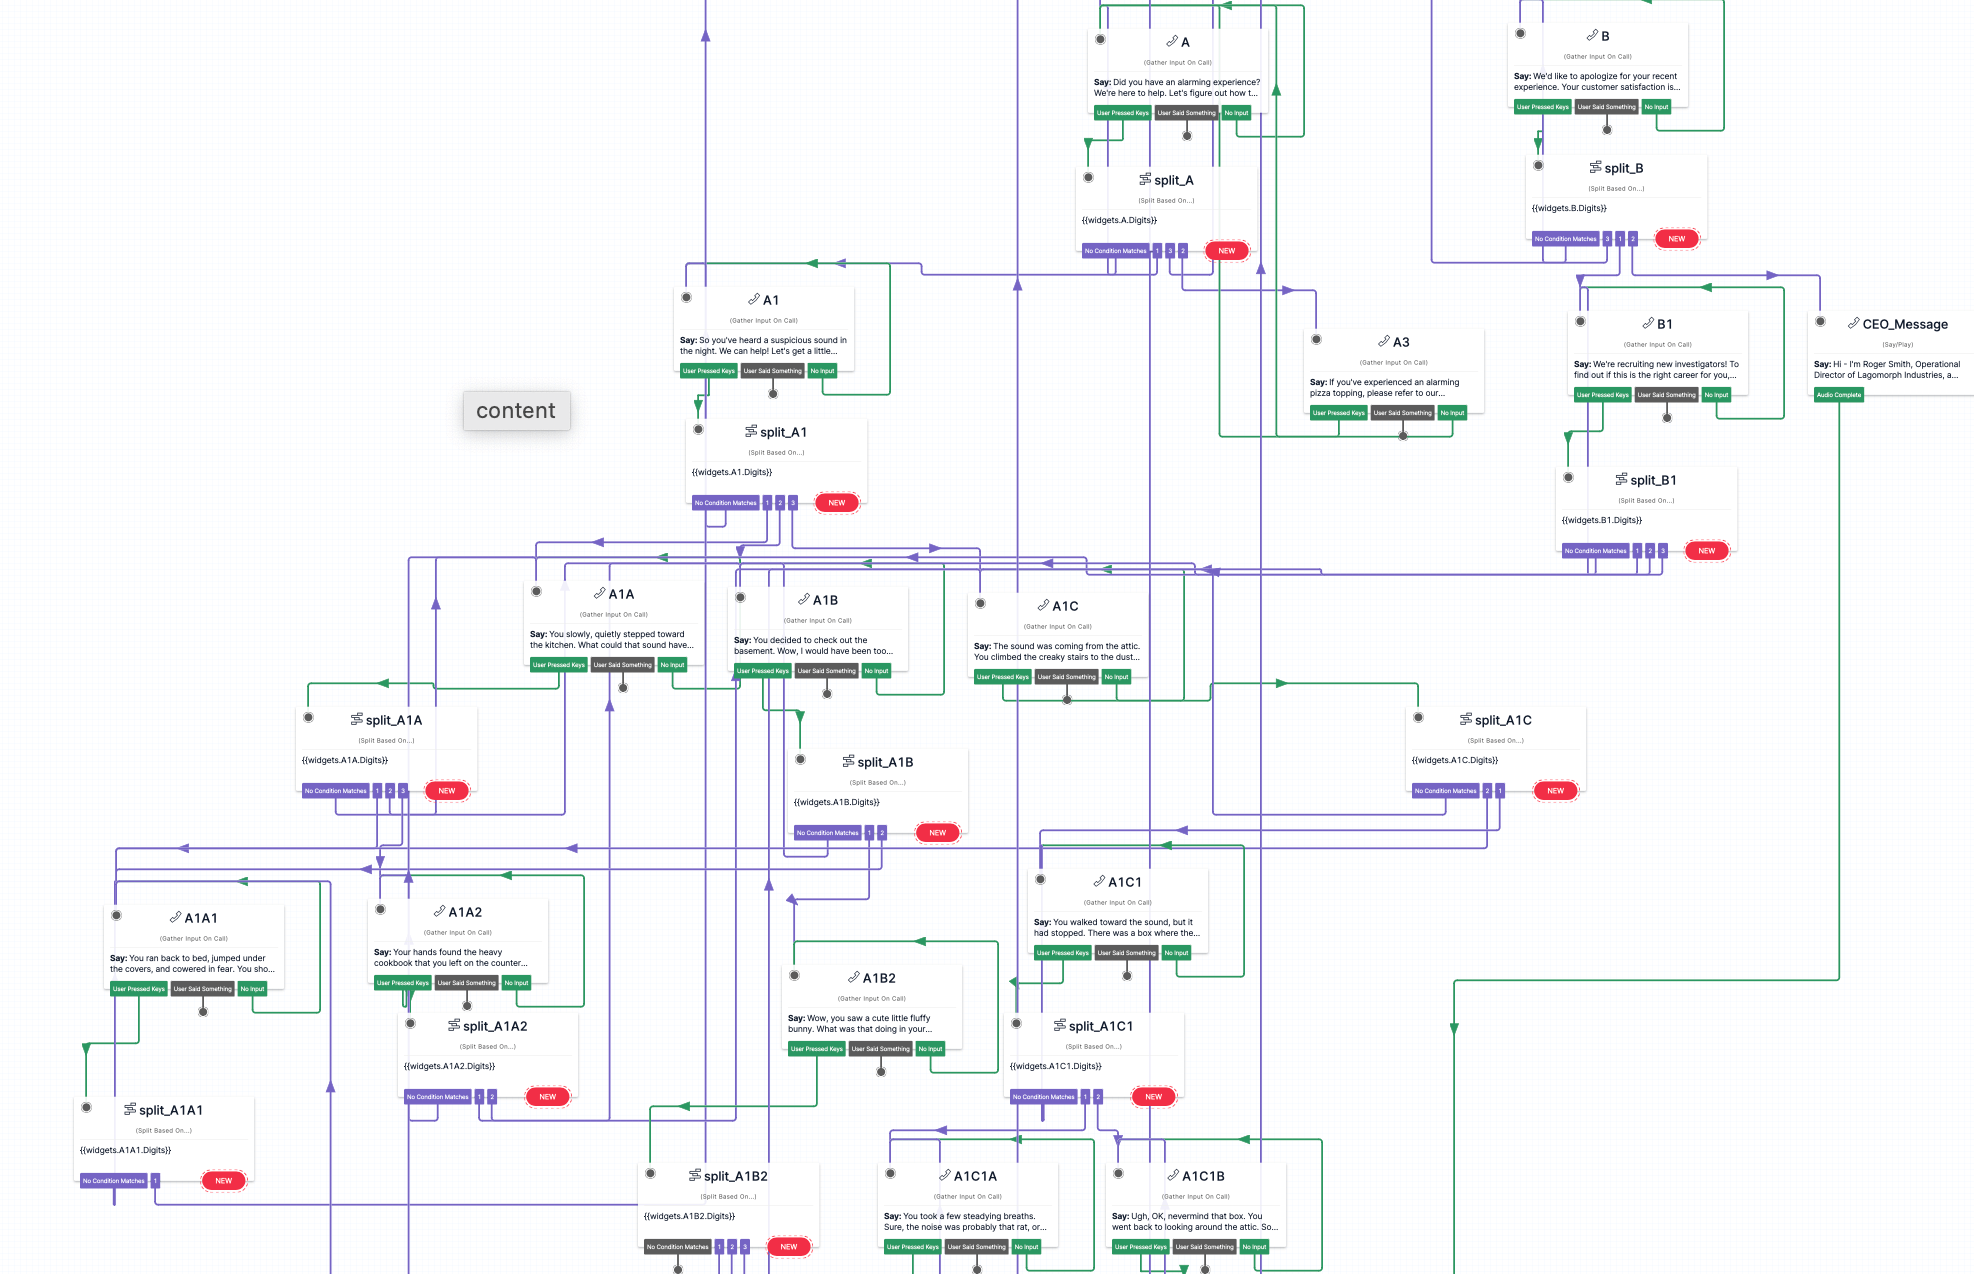
Task: Click NEW on the split_A1A1 widget
Action: [224, 1181]
